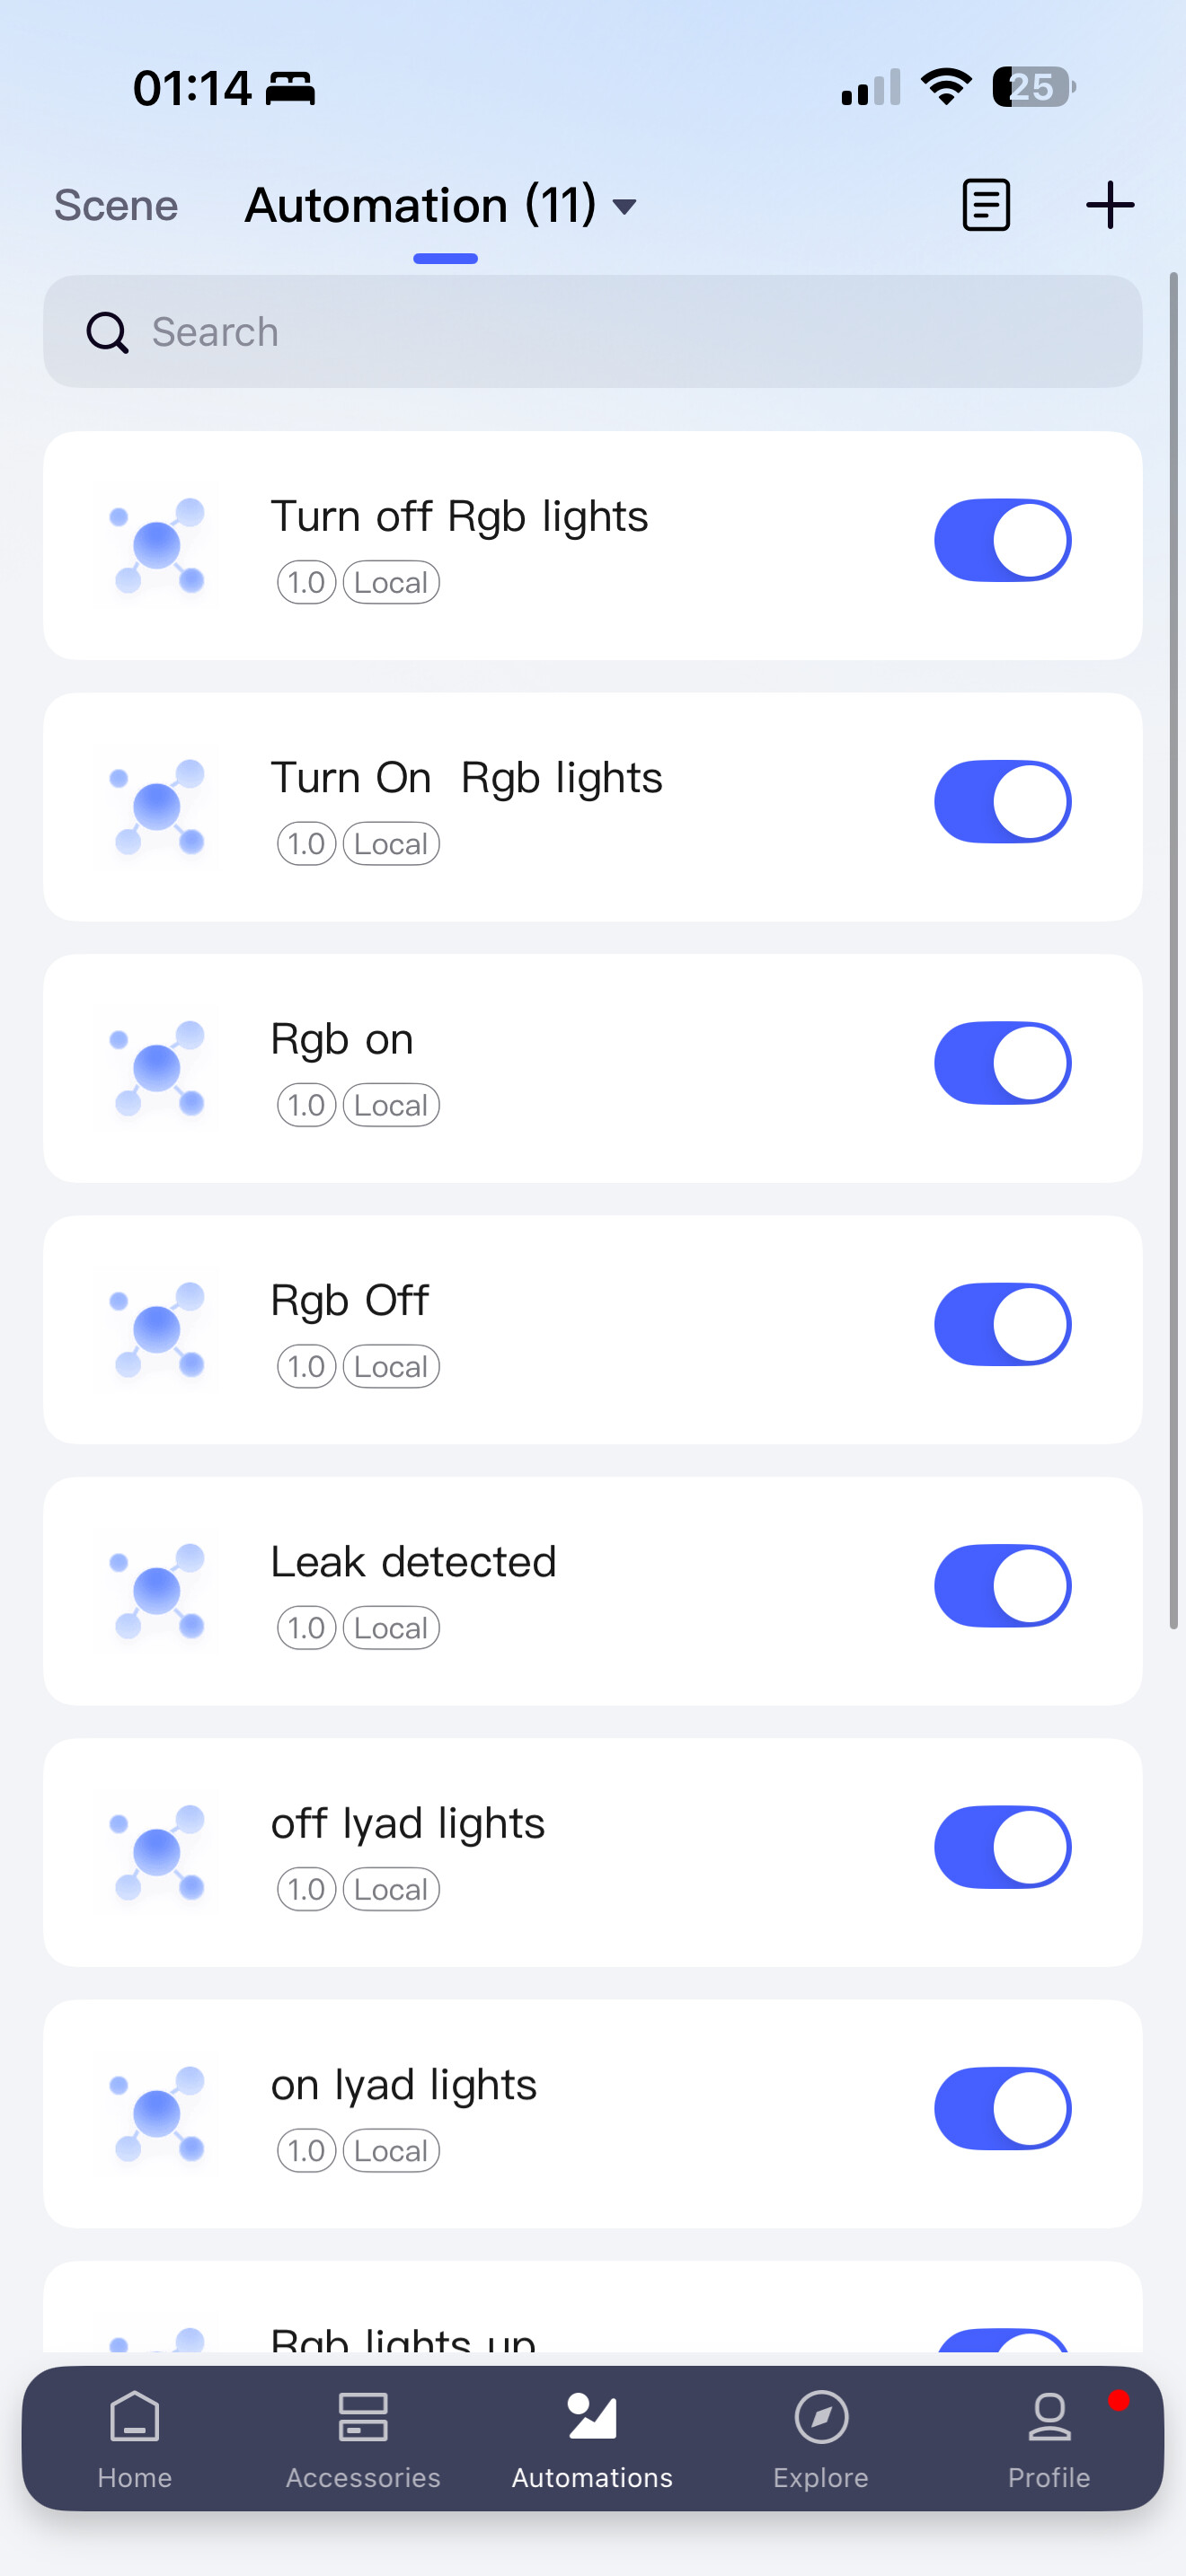
Task: Toggle the Turn On Rgb lights switch
Action: (x=1002, y=802)
